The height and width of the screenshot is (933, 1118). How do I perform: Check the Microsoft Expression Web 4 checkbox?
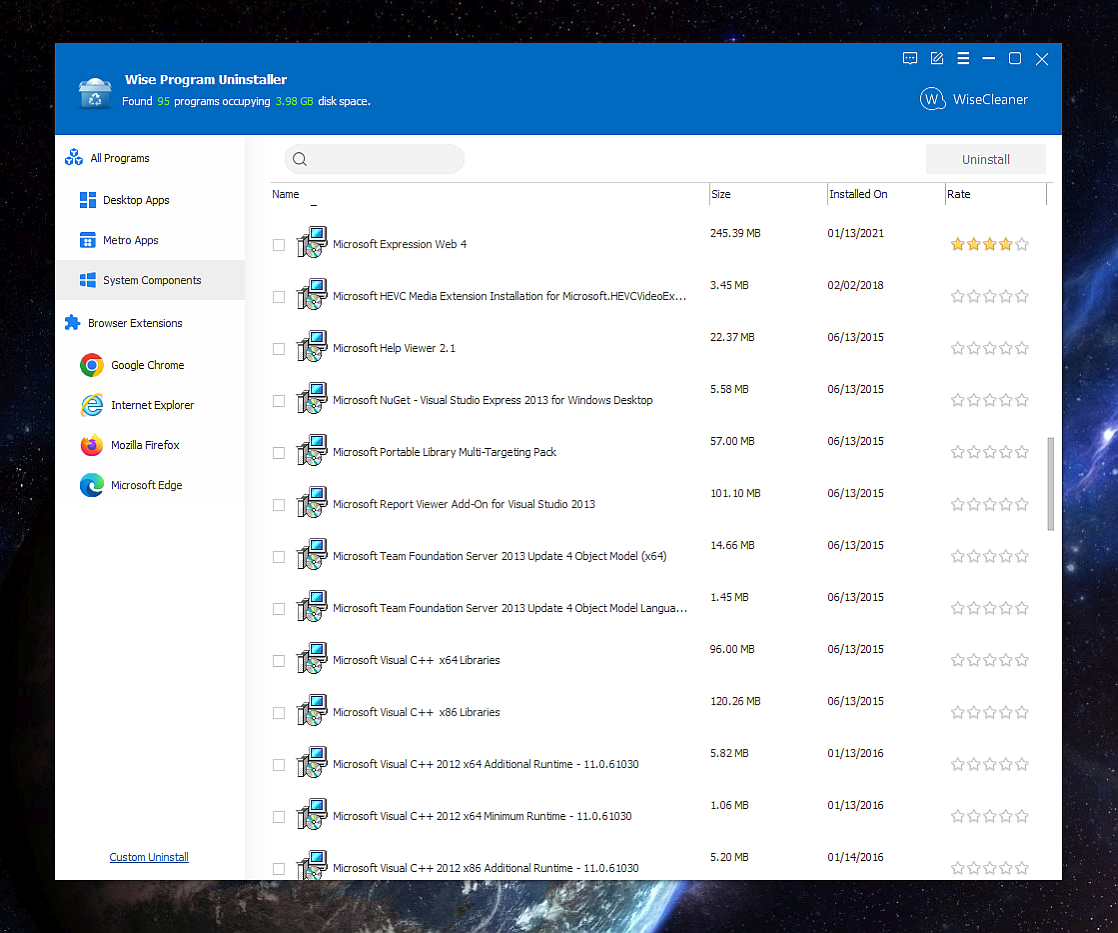(x=279, y=245)
